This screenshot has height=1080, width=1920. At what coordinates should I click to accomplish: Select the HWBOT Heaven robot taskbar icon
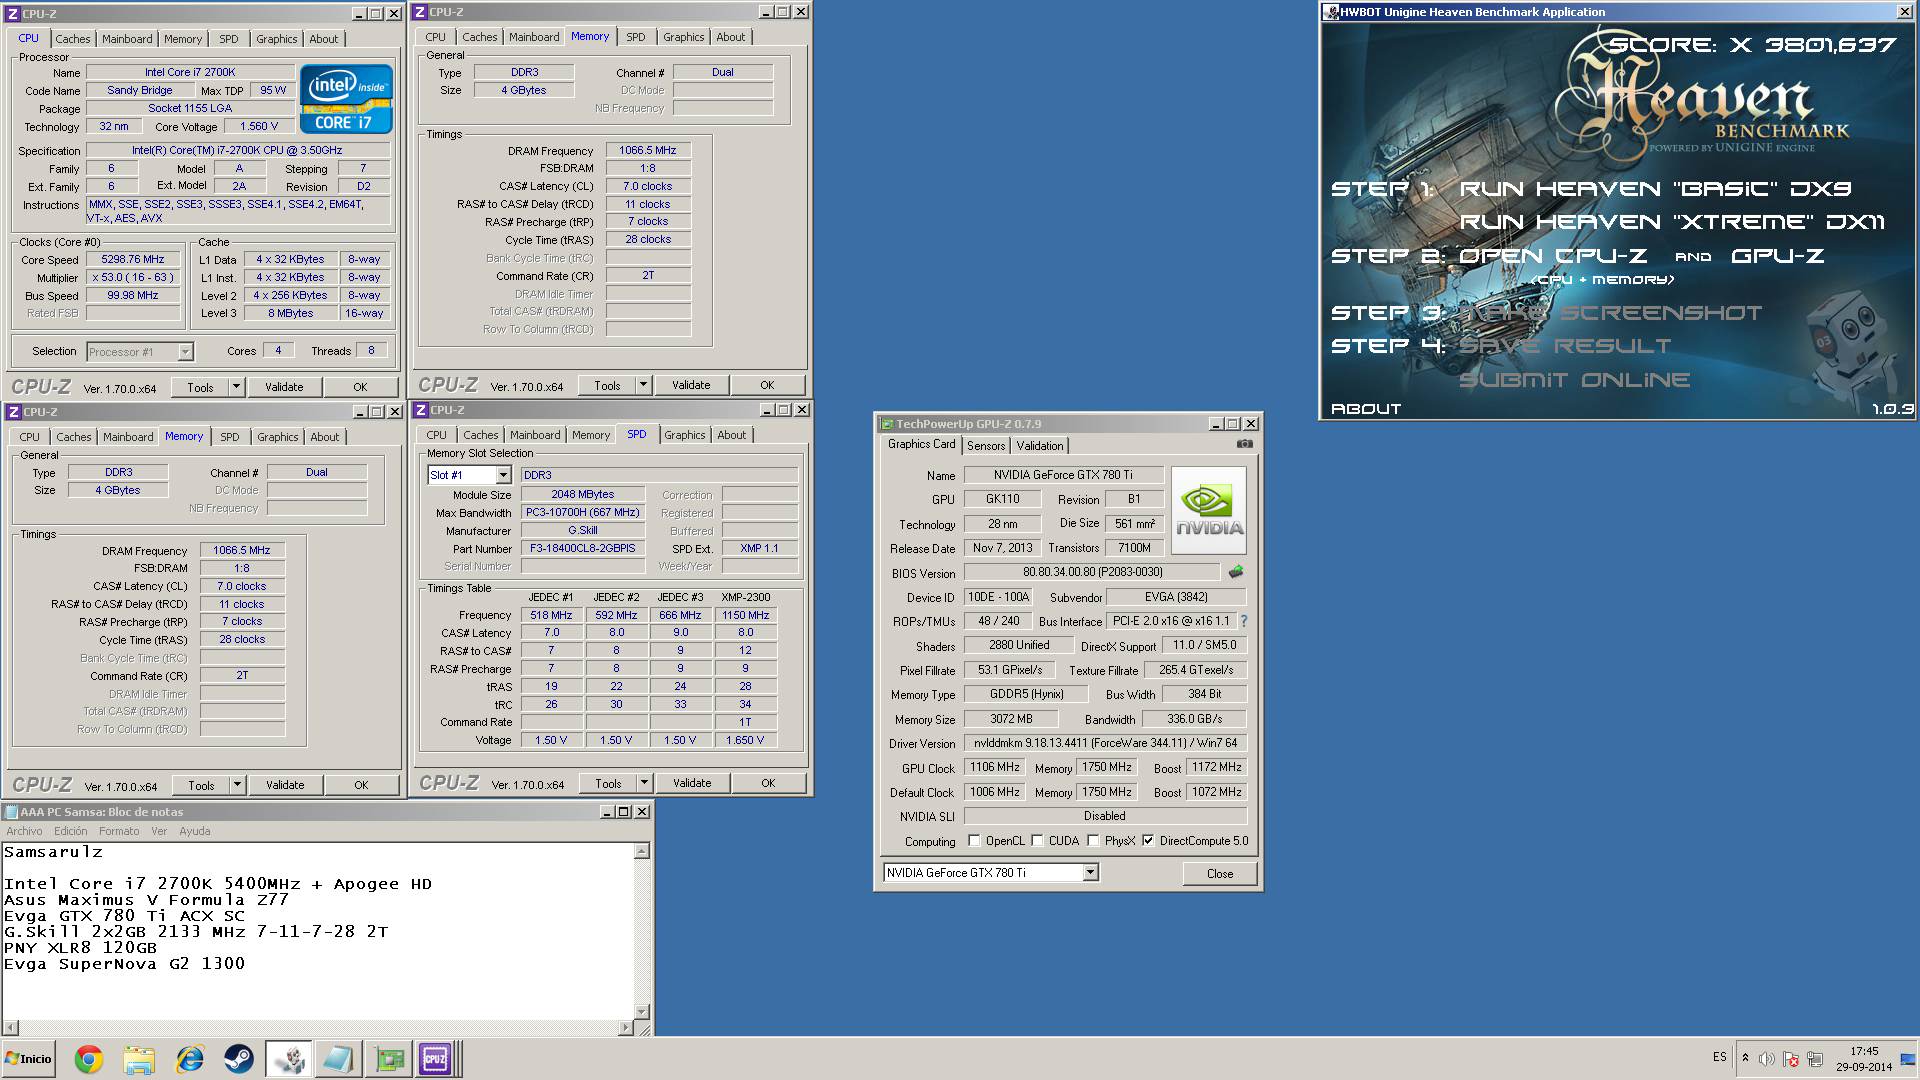(x=288, y=1059)
